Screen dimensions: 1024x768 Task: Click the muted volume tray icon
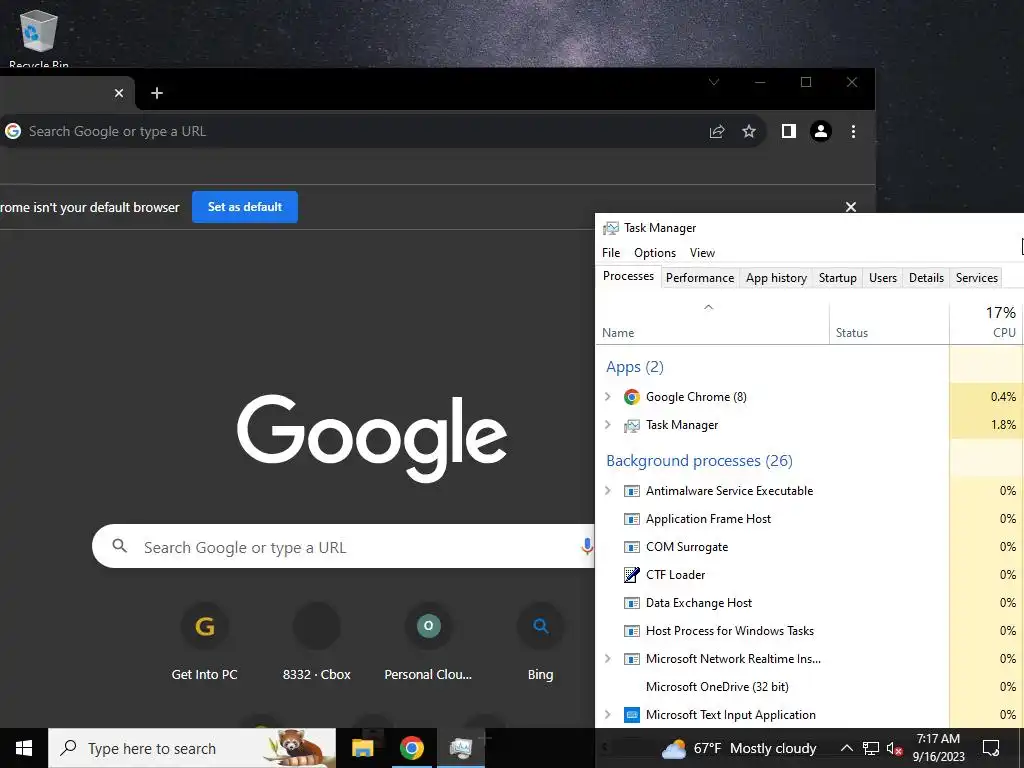[x=894, y=748]
